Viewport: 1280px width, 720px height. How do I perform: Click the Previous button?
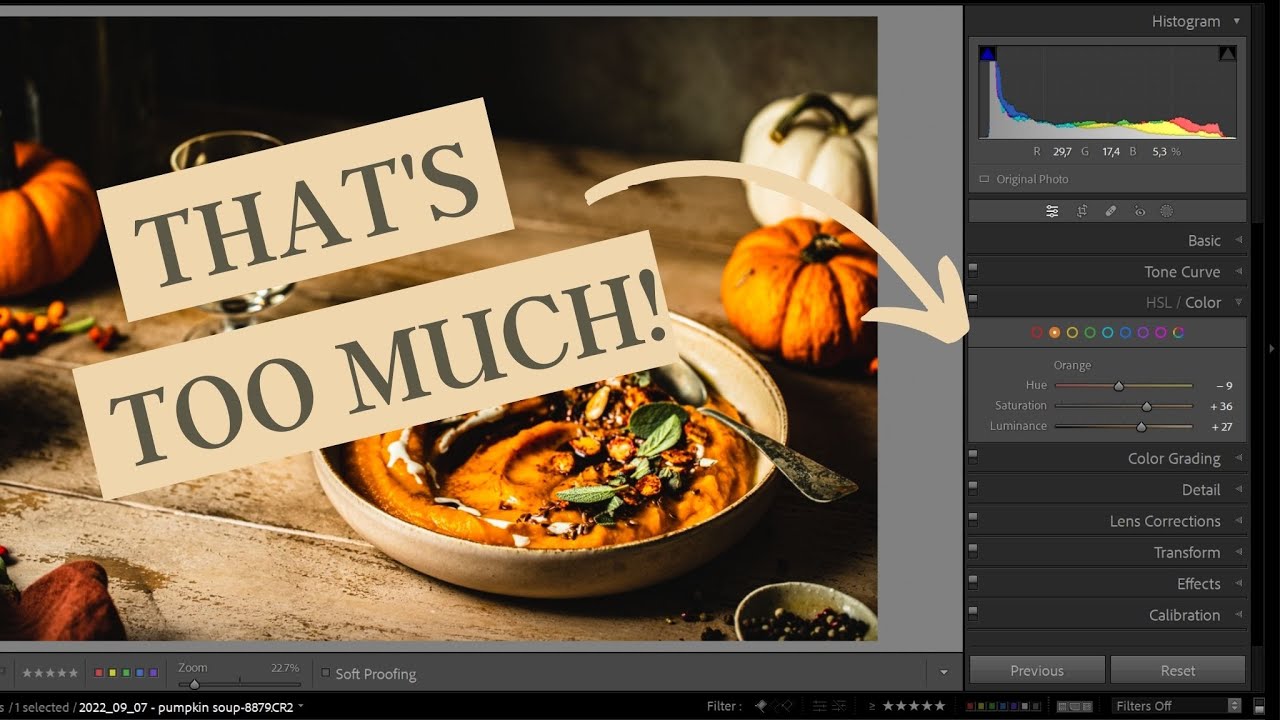click(1037, 670)
